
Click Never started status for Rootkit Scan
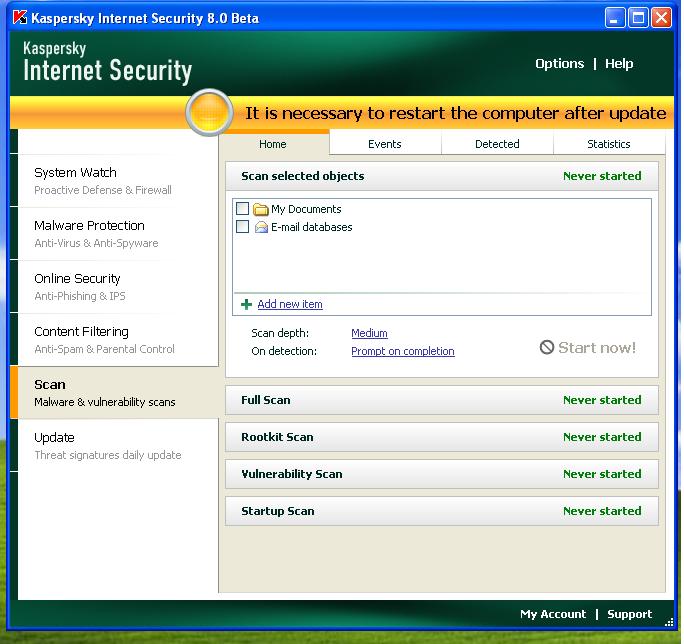(602, 437)
